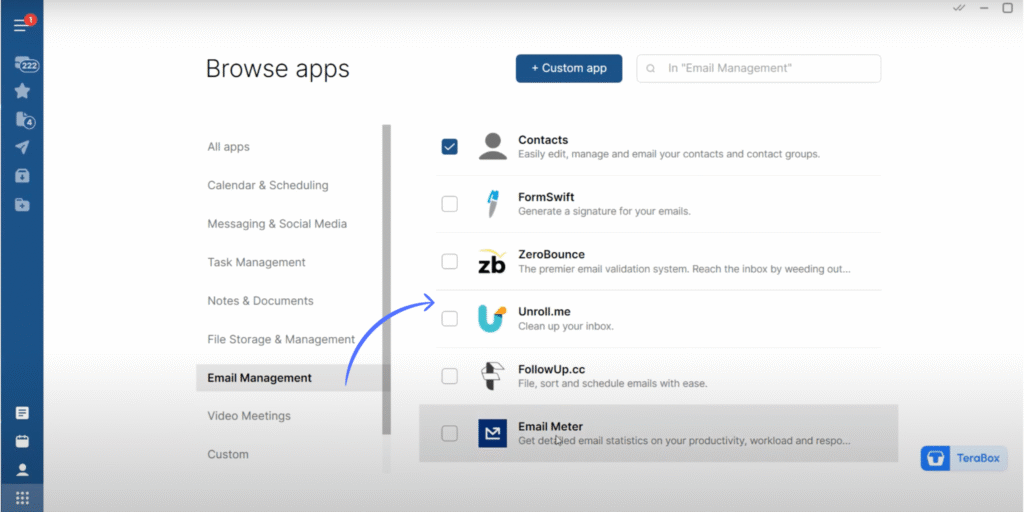Click the Contacts app avatar icon
Viewport: 1024px width, 512px height.
492,146
